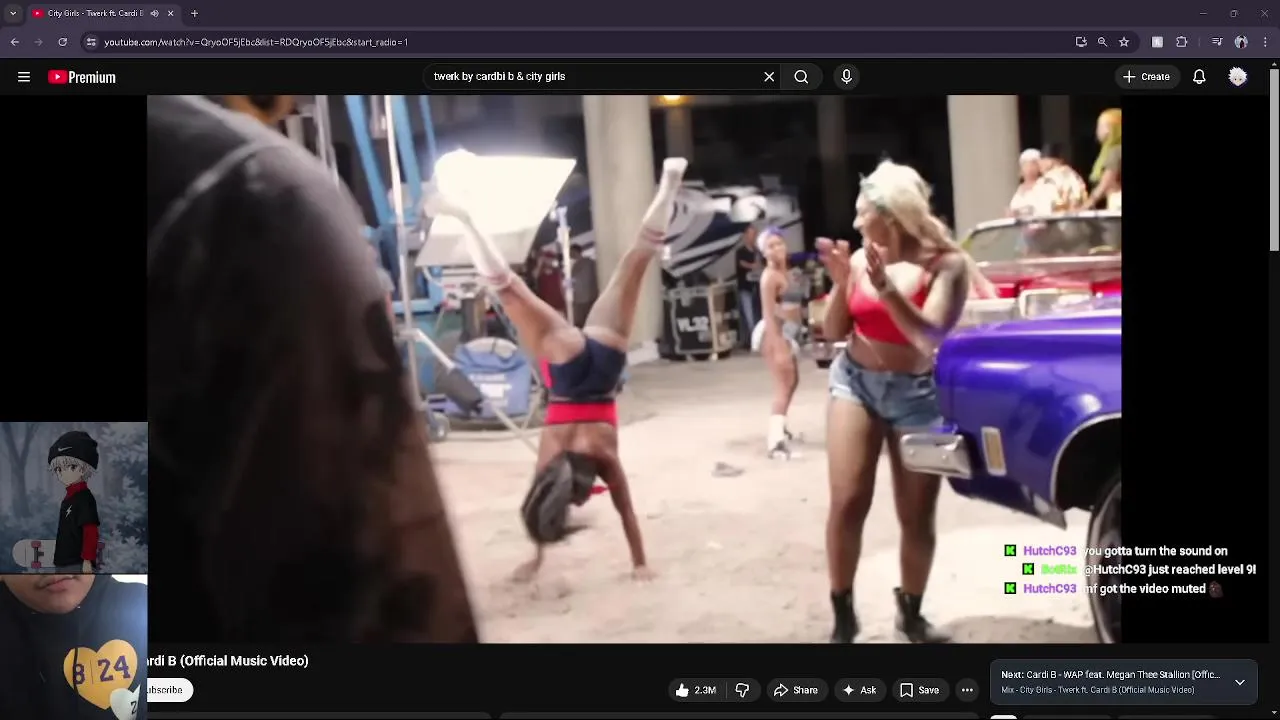Go to YouTube Premium home logo

click(82, 77)
